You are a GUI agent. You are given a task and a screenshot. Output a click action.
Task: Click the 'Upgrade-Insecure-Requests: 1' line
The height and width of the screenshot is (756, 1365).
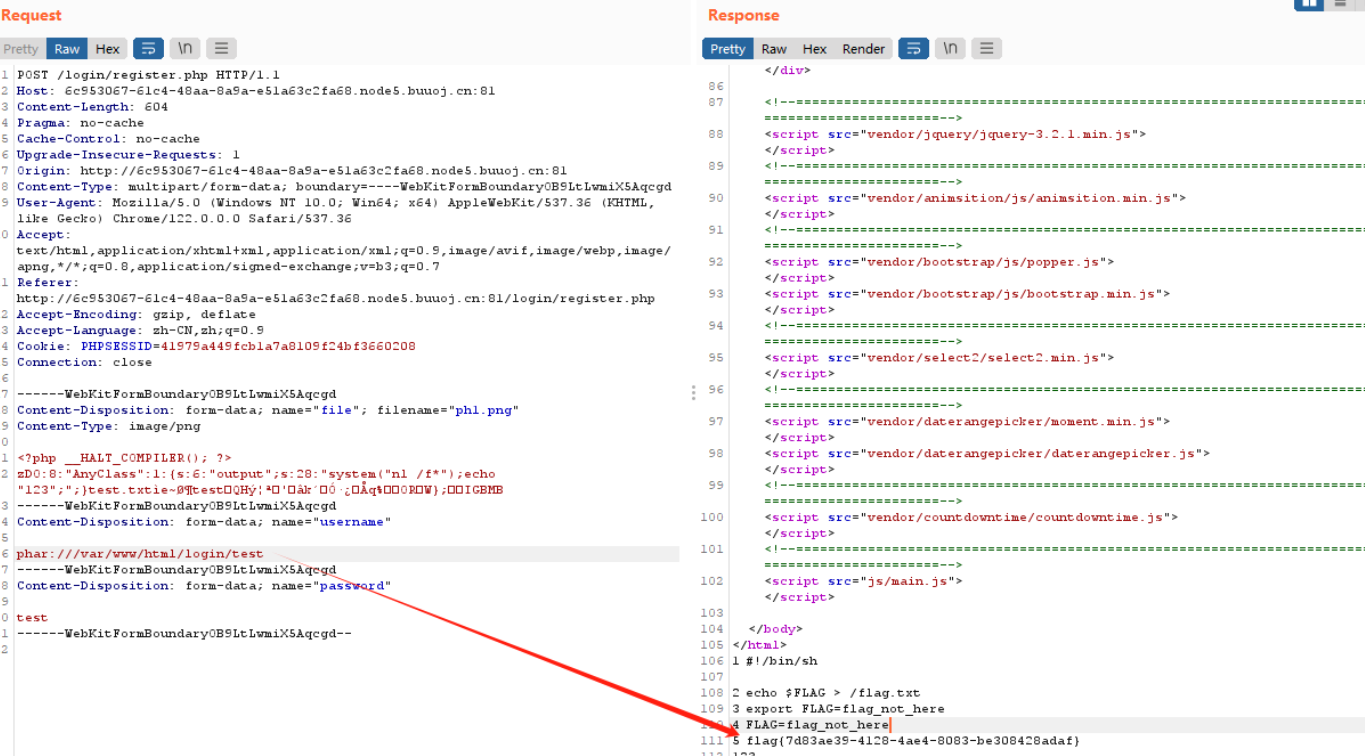coord(128,155)
